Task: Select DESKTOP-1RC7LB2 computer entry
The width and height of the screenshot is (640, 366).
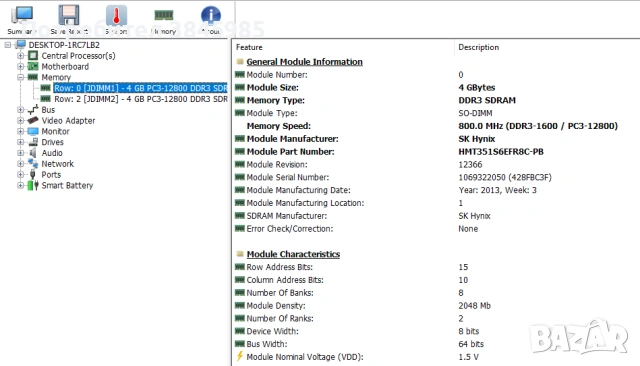Action: (64, 45)
